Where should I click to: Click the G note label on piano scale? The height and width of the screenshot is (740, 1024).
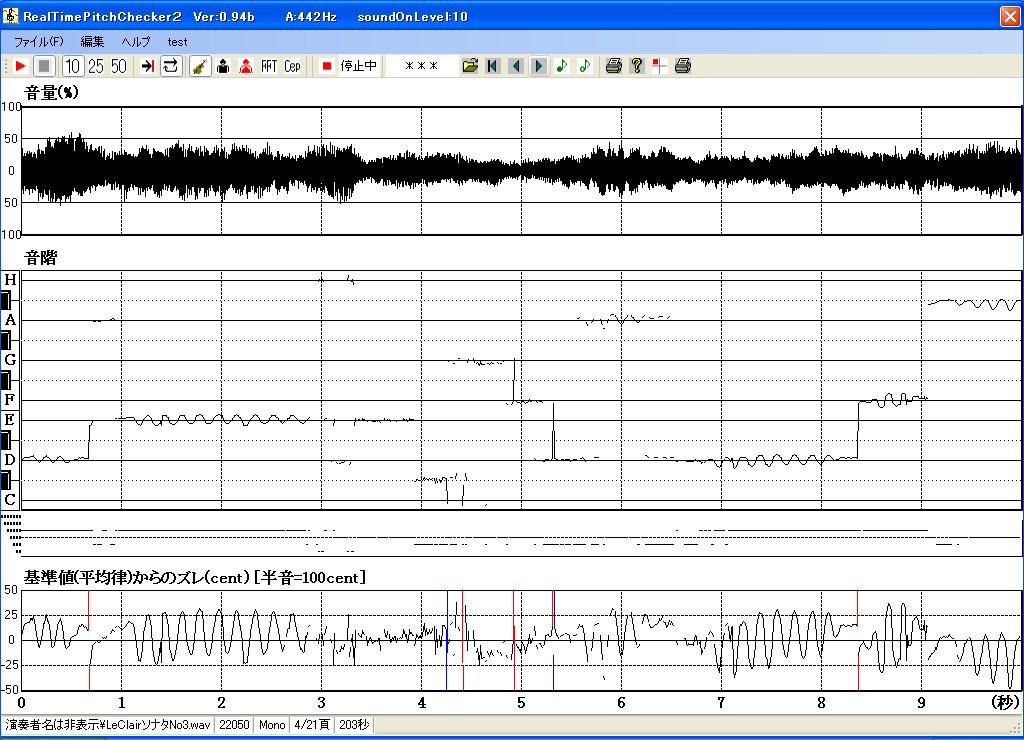[10, 360]
